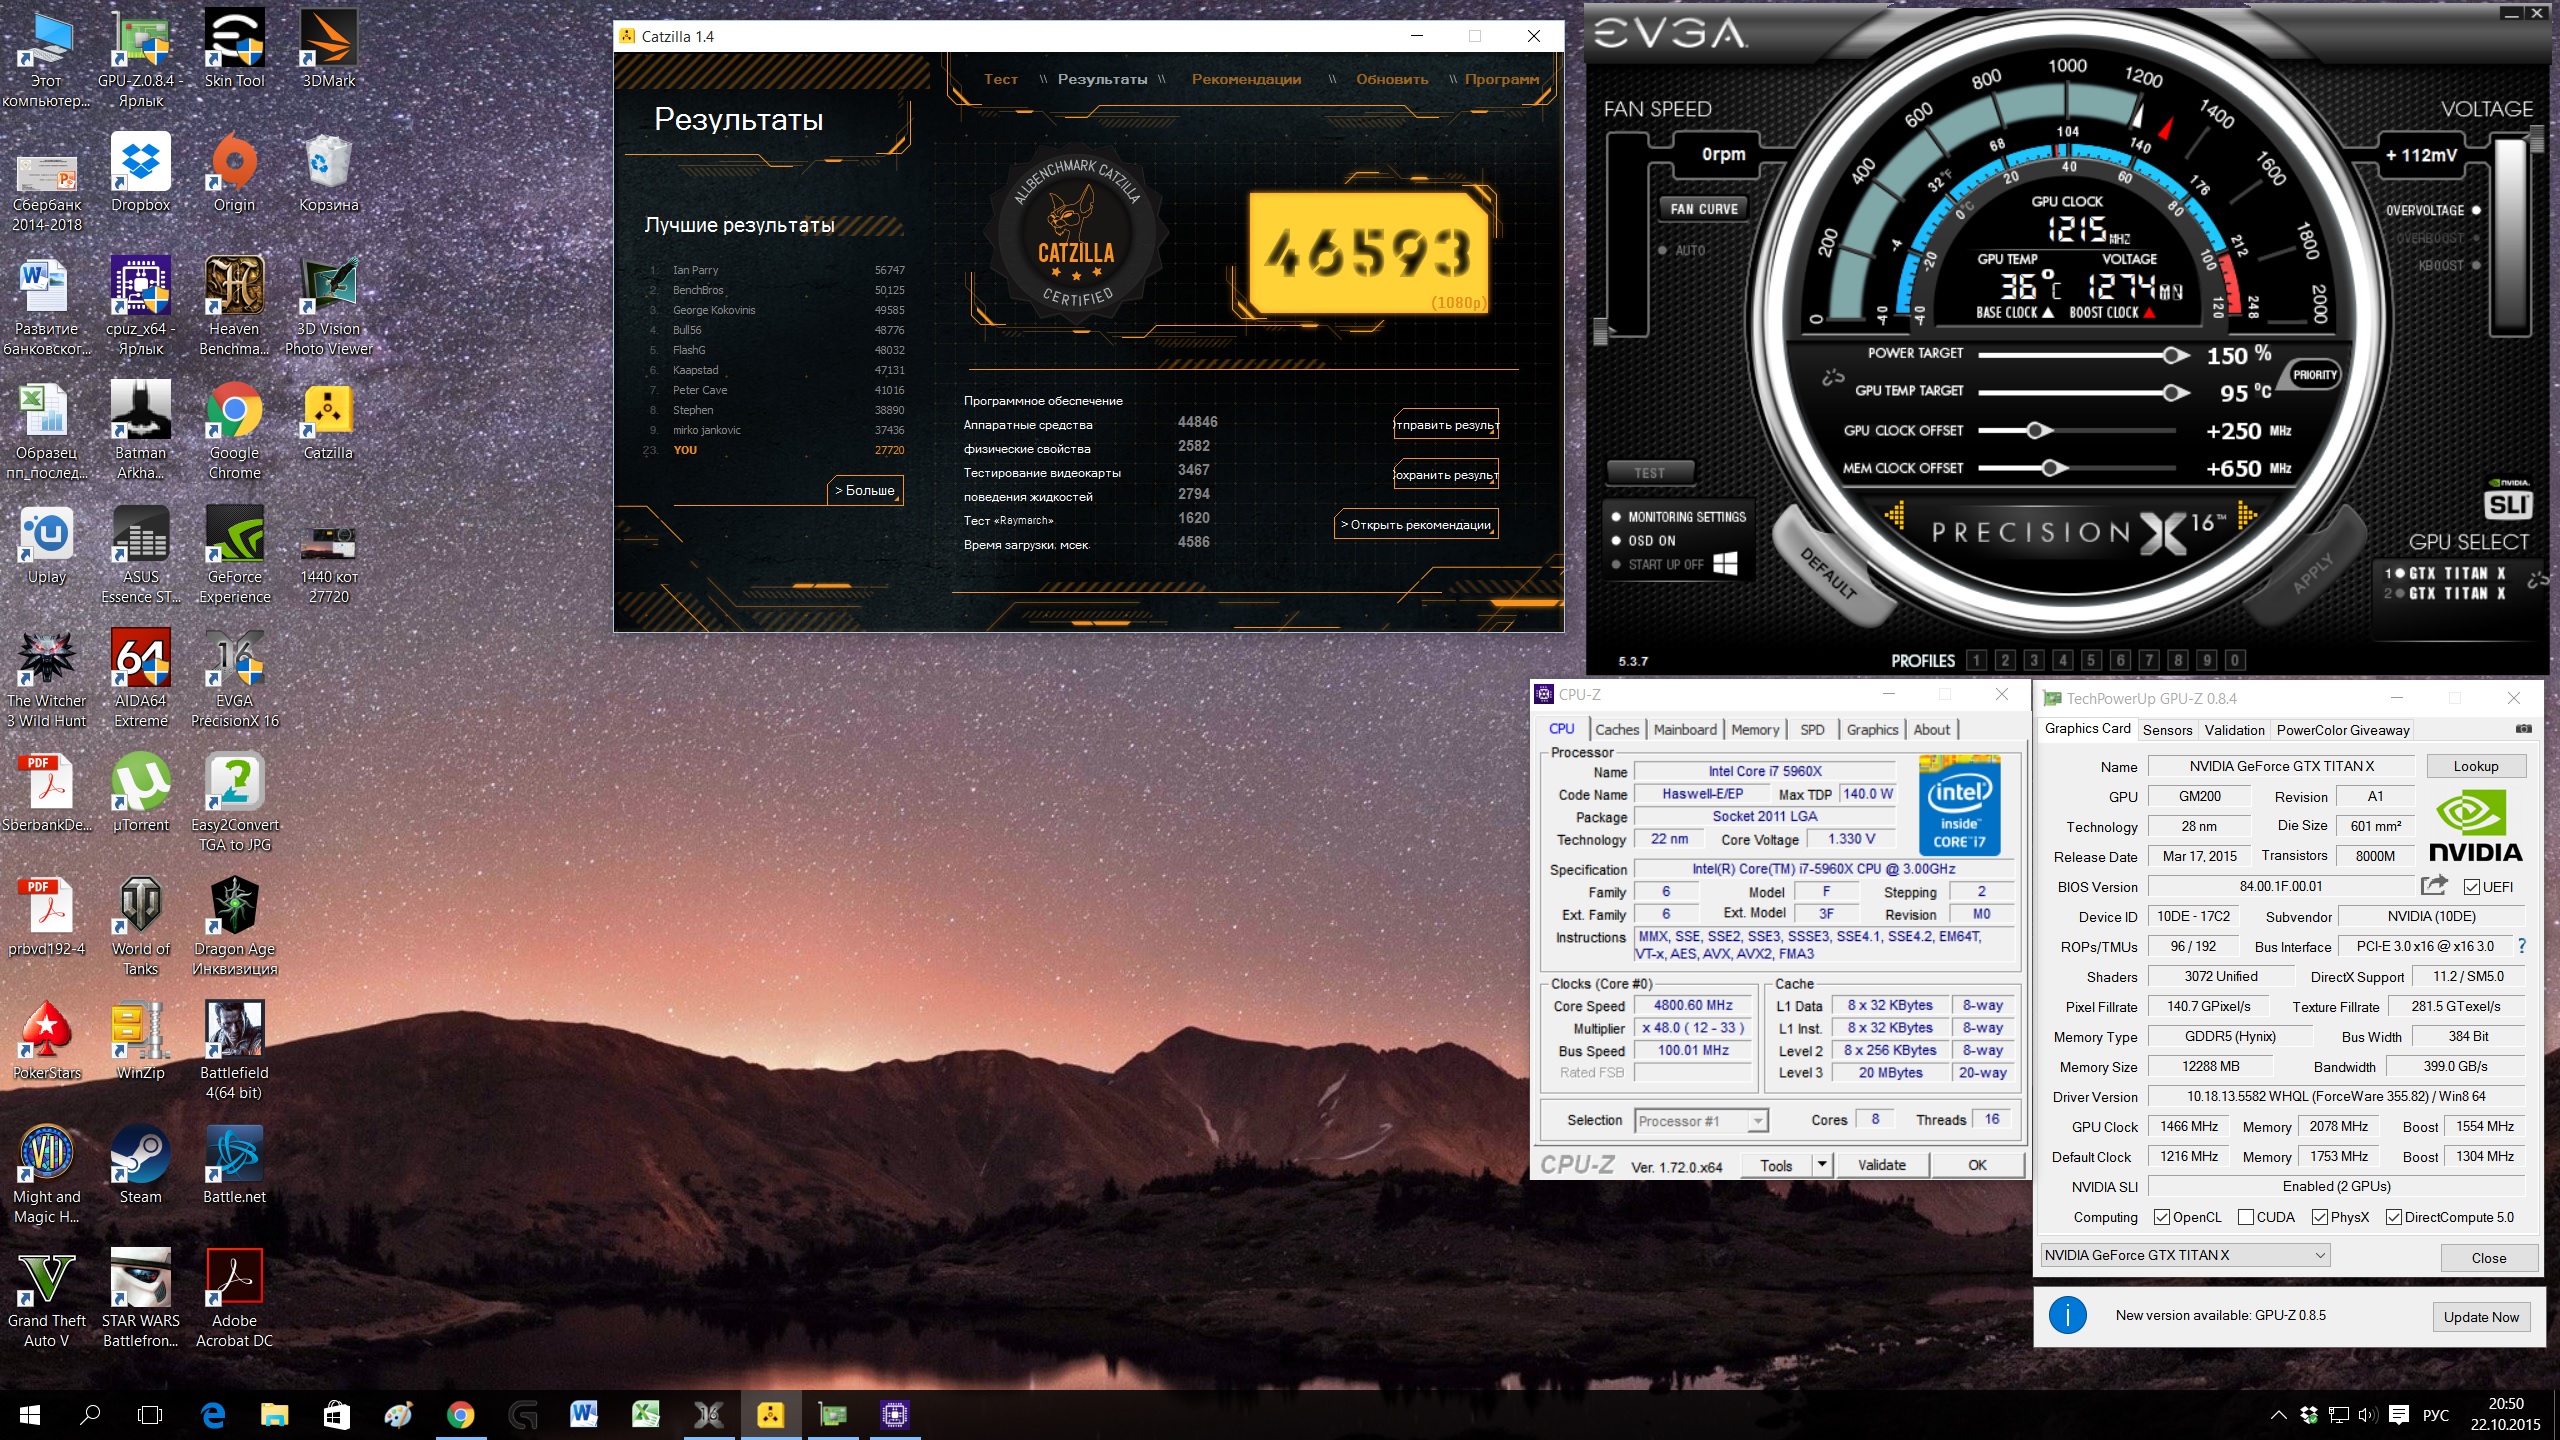Open the Processor #1 selection dropdown
The height and width of the screenshot is (1440, 2560).
pos(1701,1121)
